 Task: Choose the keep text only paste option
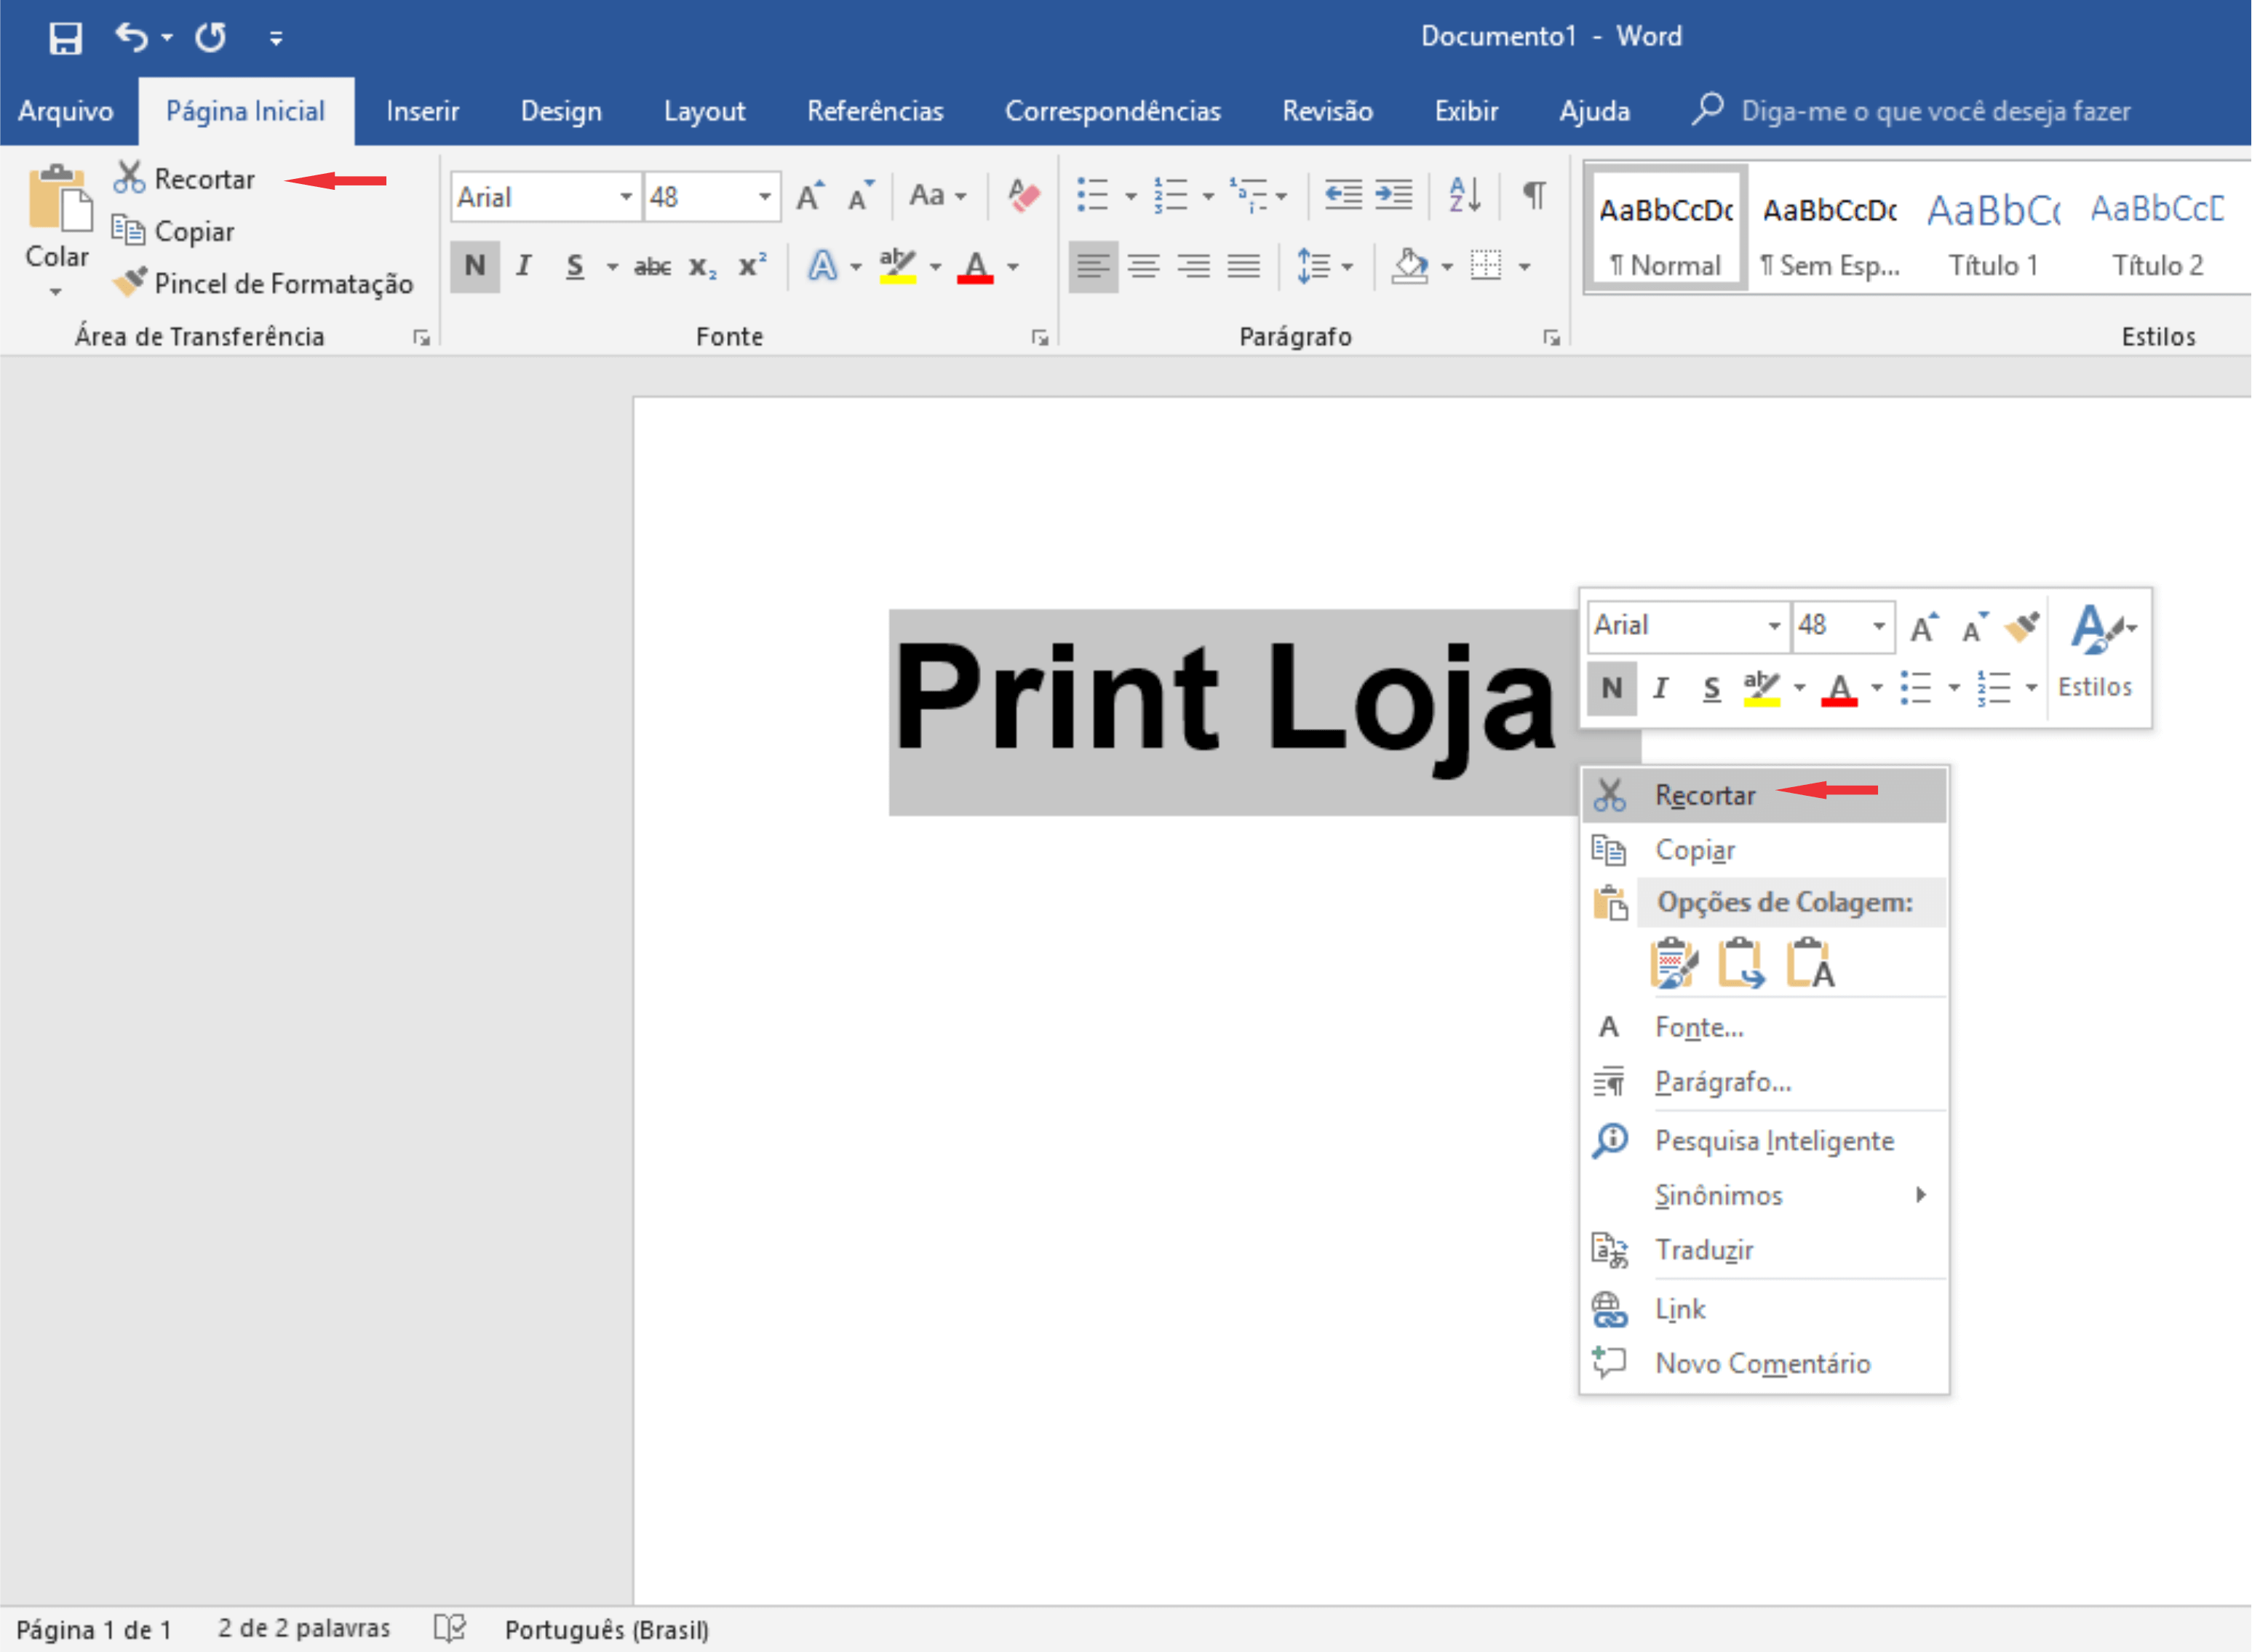1811,963
